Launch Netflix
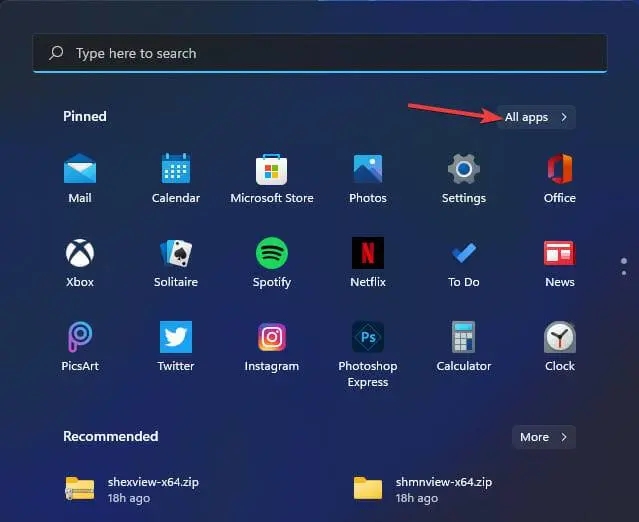Viewport: 639px width, 522px height. point(368,263)
